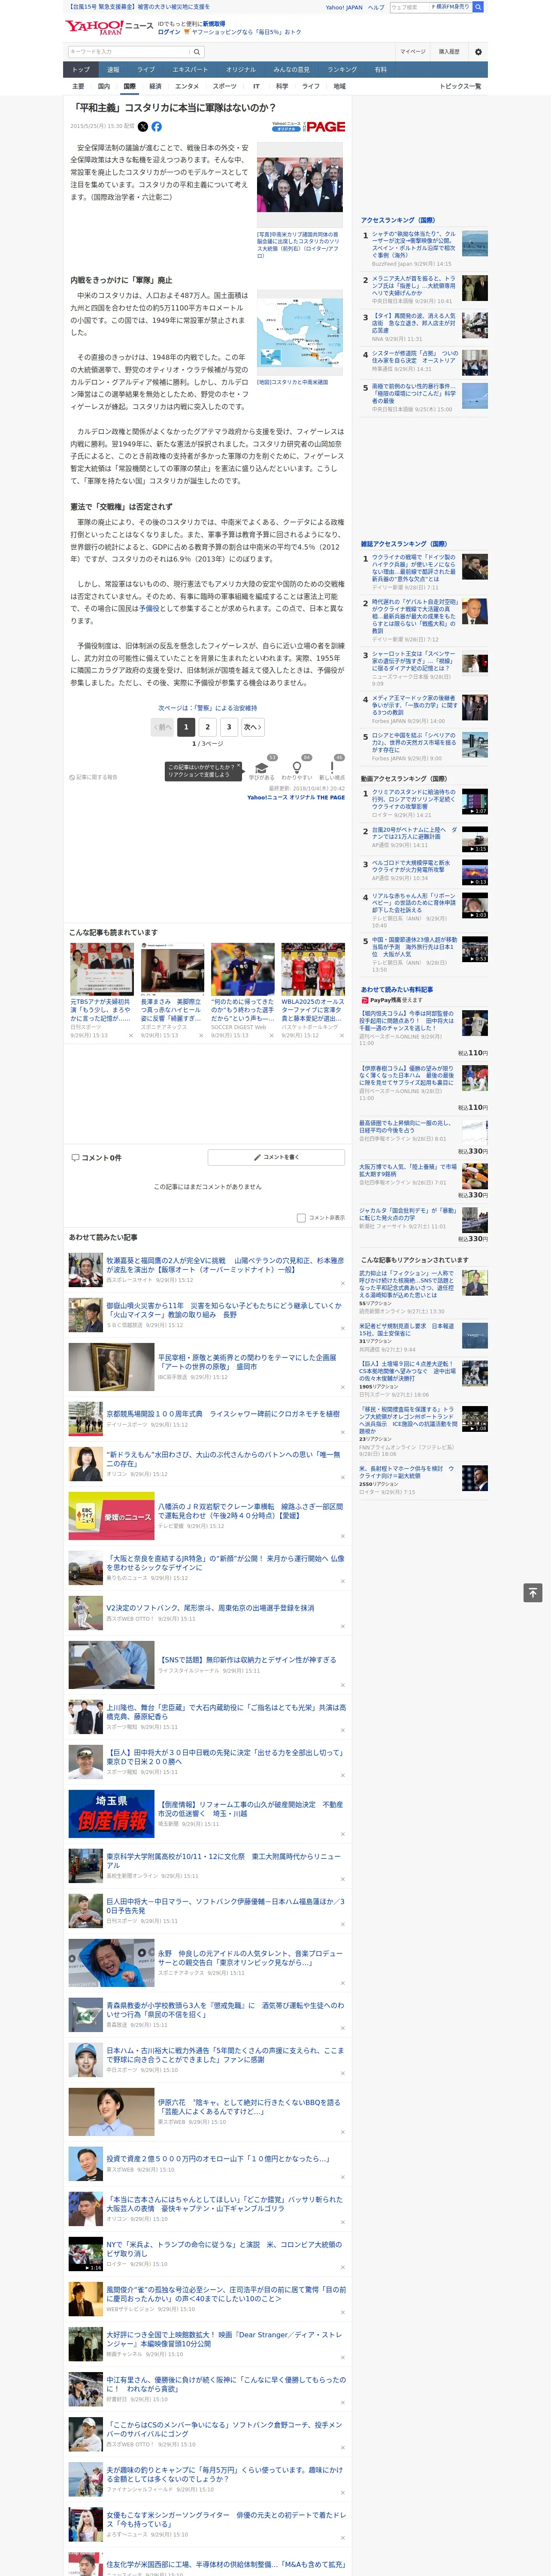Screen dimensions: 551x2576
Task: Click the 学びがある graduation cap reaction
Action: pyautogui.click(x=262, y=768)
